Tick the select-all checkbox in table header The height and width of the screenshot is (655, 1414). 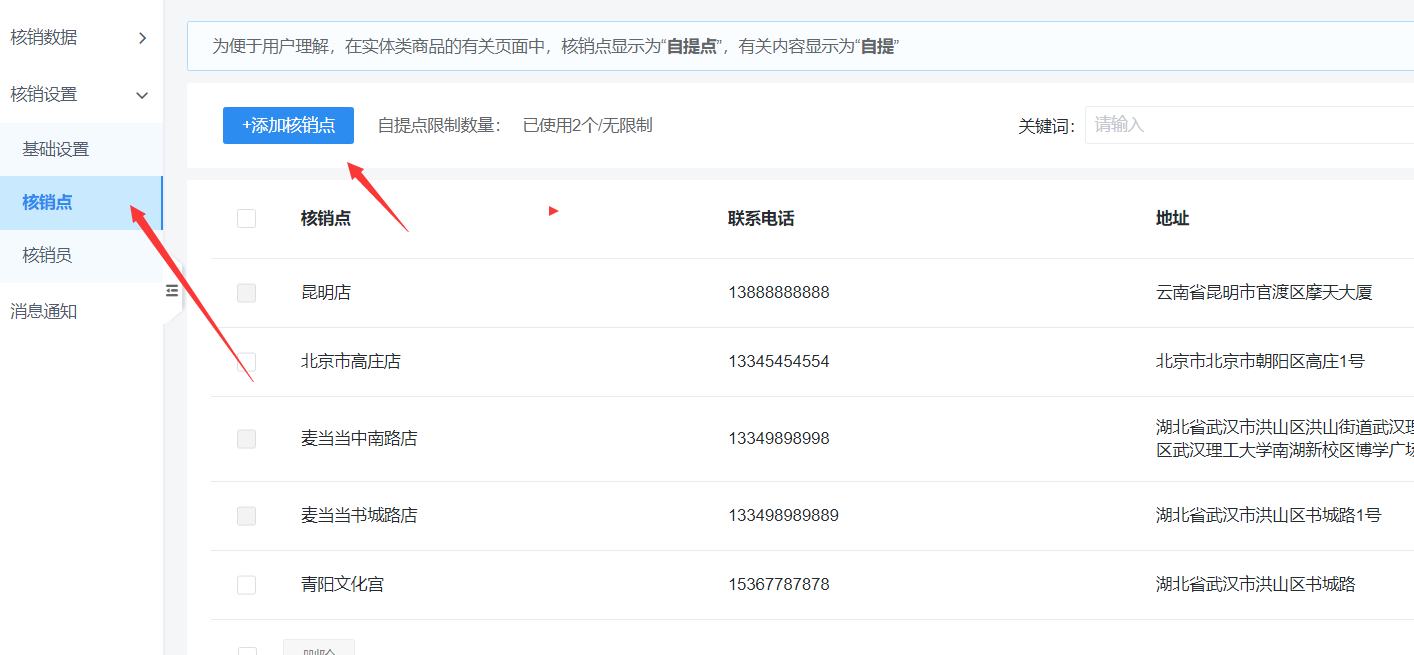[x=246, y=218]
